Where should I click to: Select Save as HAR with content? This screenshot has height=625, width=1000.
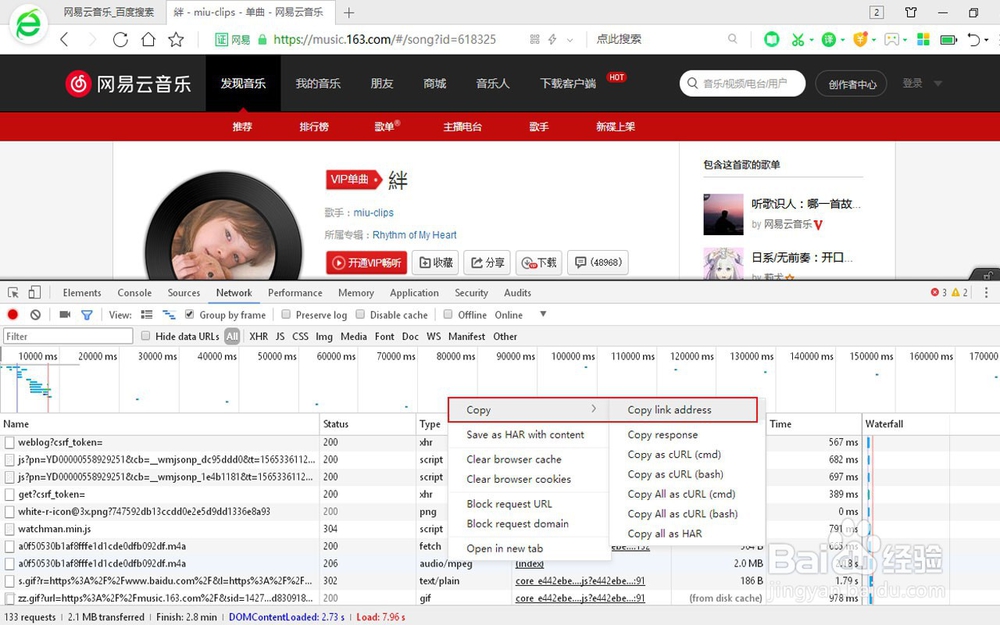(x=525, y=434)
